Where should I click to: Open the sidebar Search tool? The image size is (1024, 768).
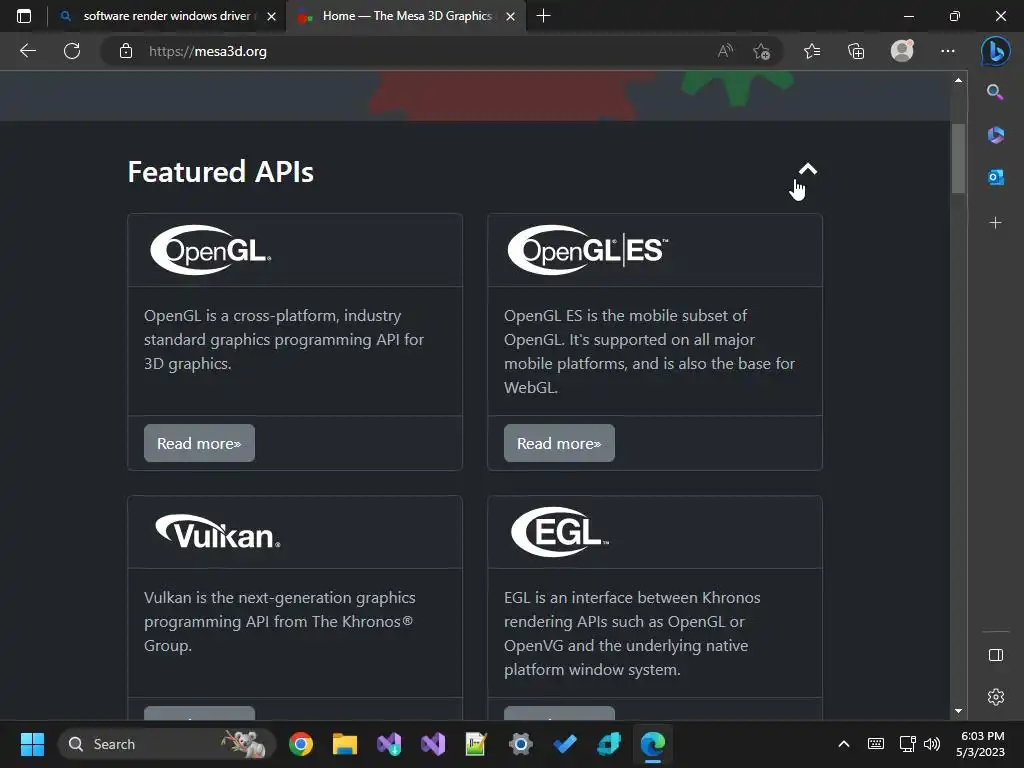(x=995, y=92)
